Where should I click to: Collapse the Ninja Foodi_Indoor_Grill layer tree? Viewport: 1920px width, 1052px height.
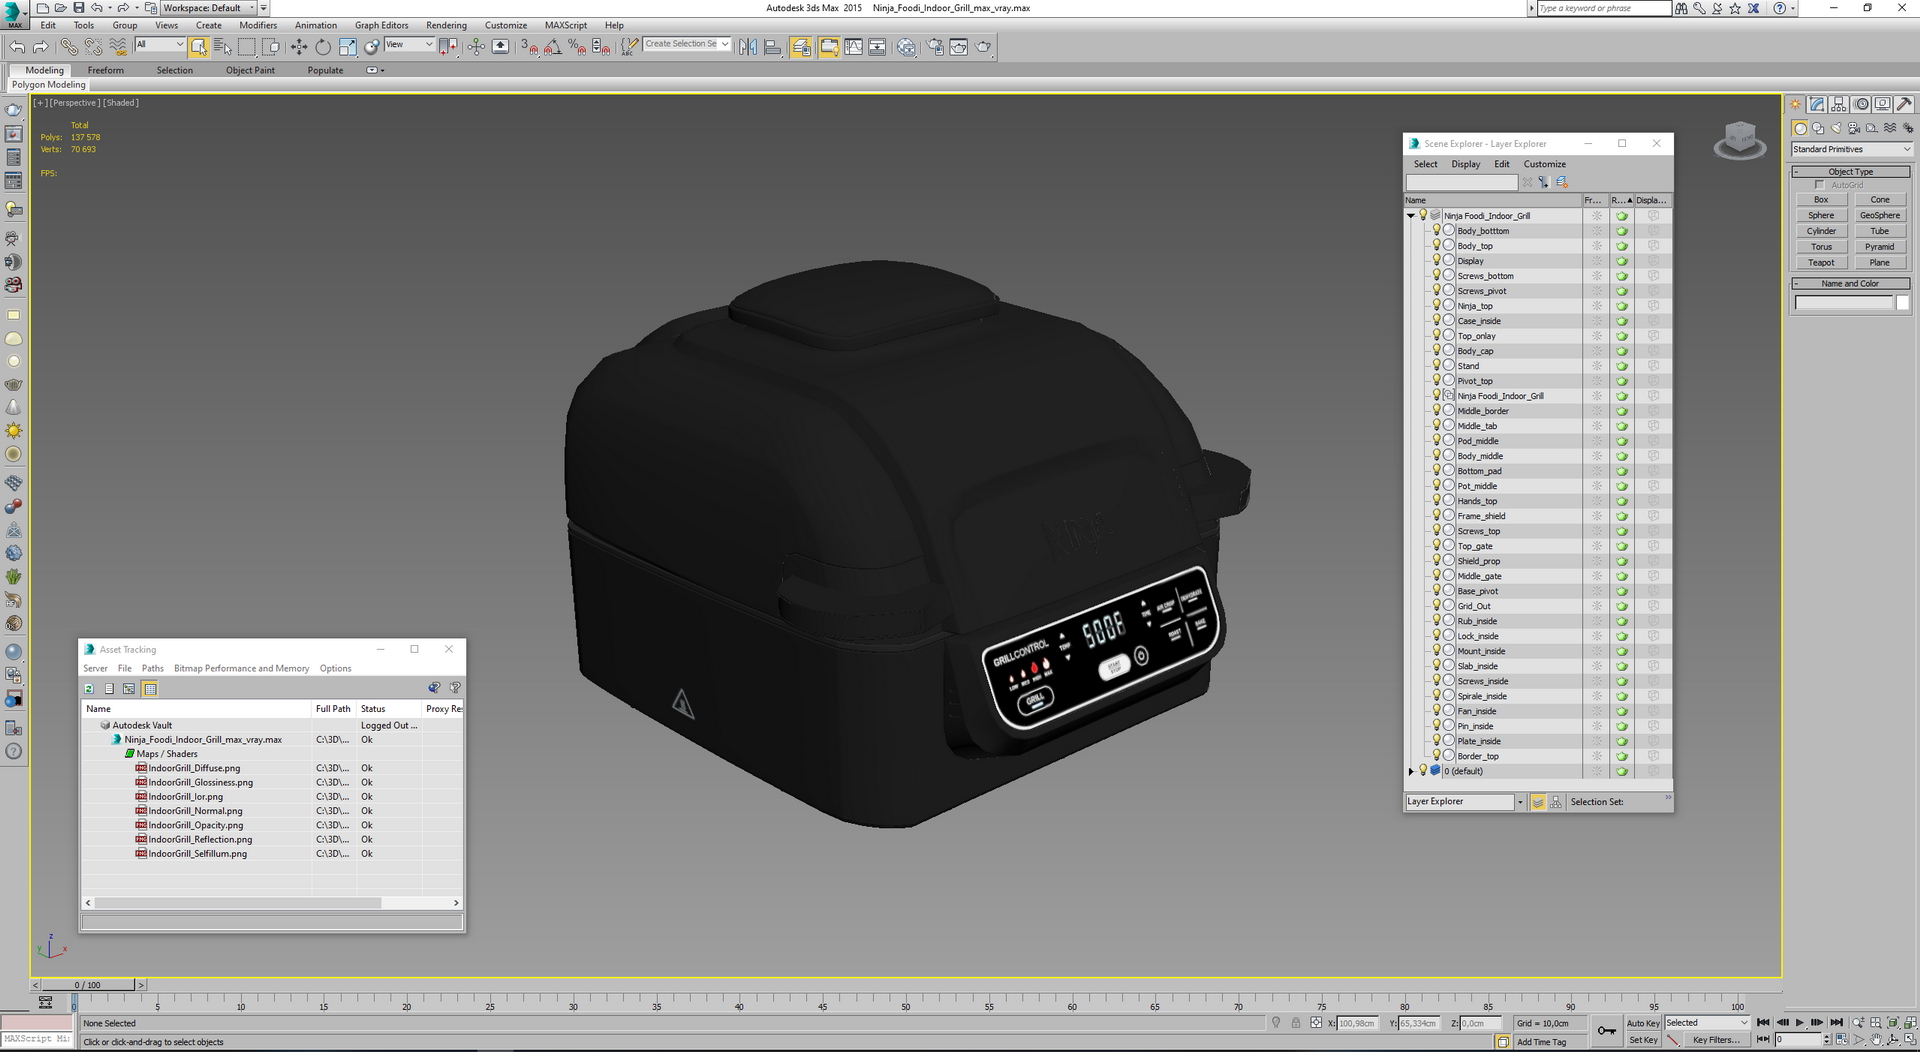pos(1411,216)
